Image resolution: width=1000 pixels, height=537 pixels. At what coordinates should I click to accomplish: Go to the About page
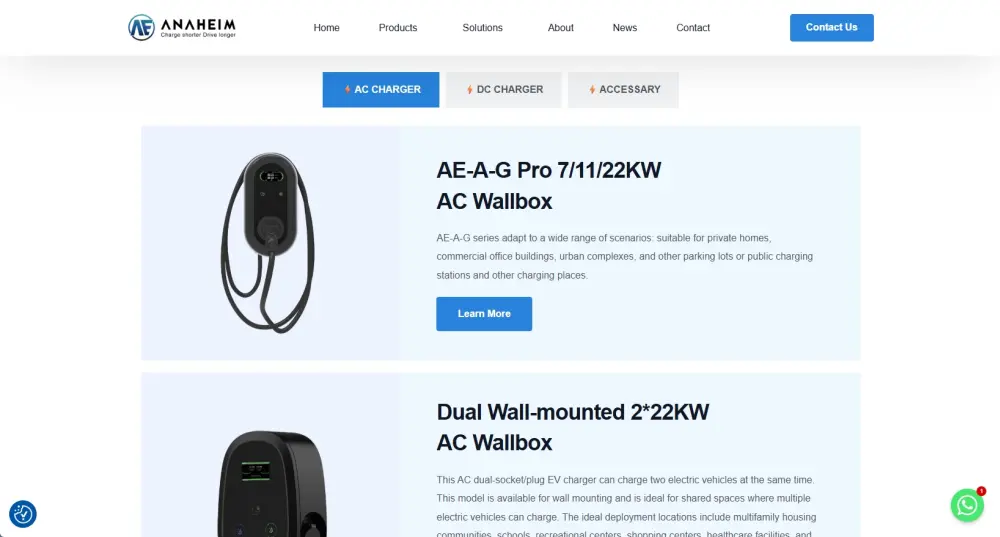(x=561, y=27)
